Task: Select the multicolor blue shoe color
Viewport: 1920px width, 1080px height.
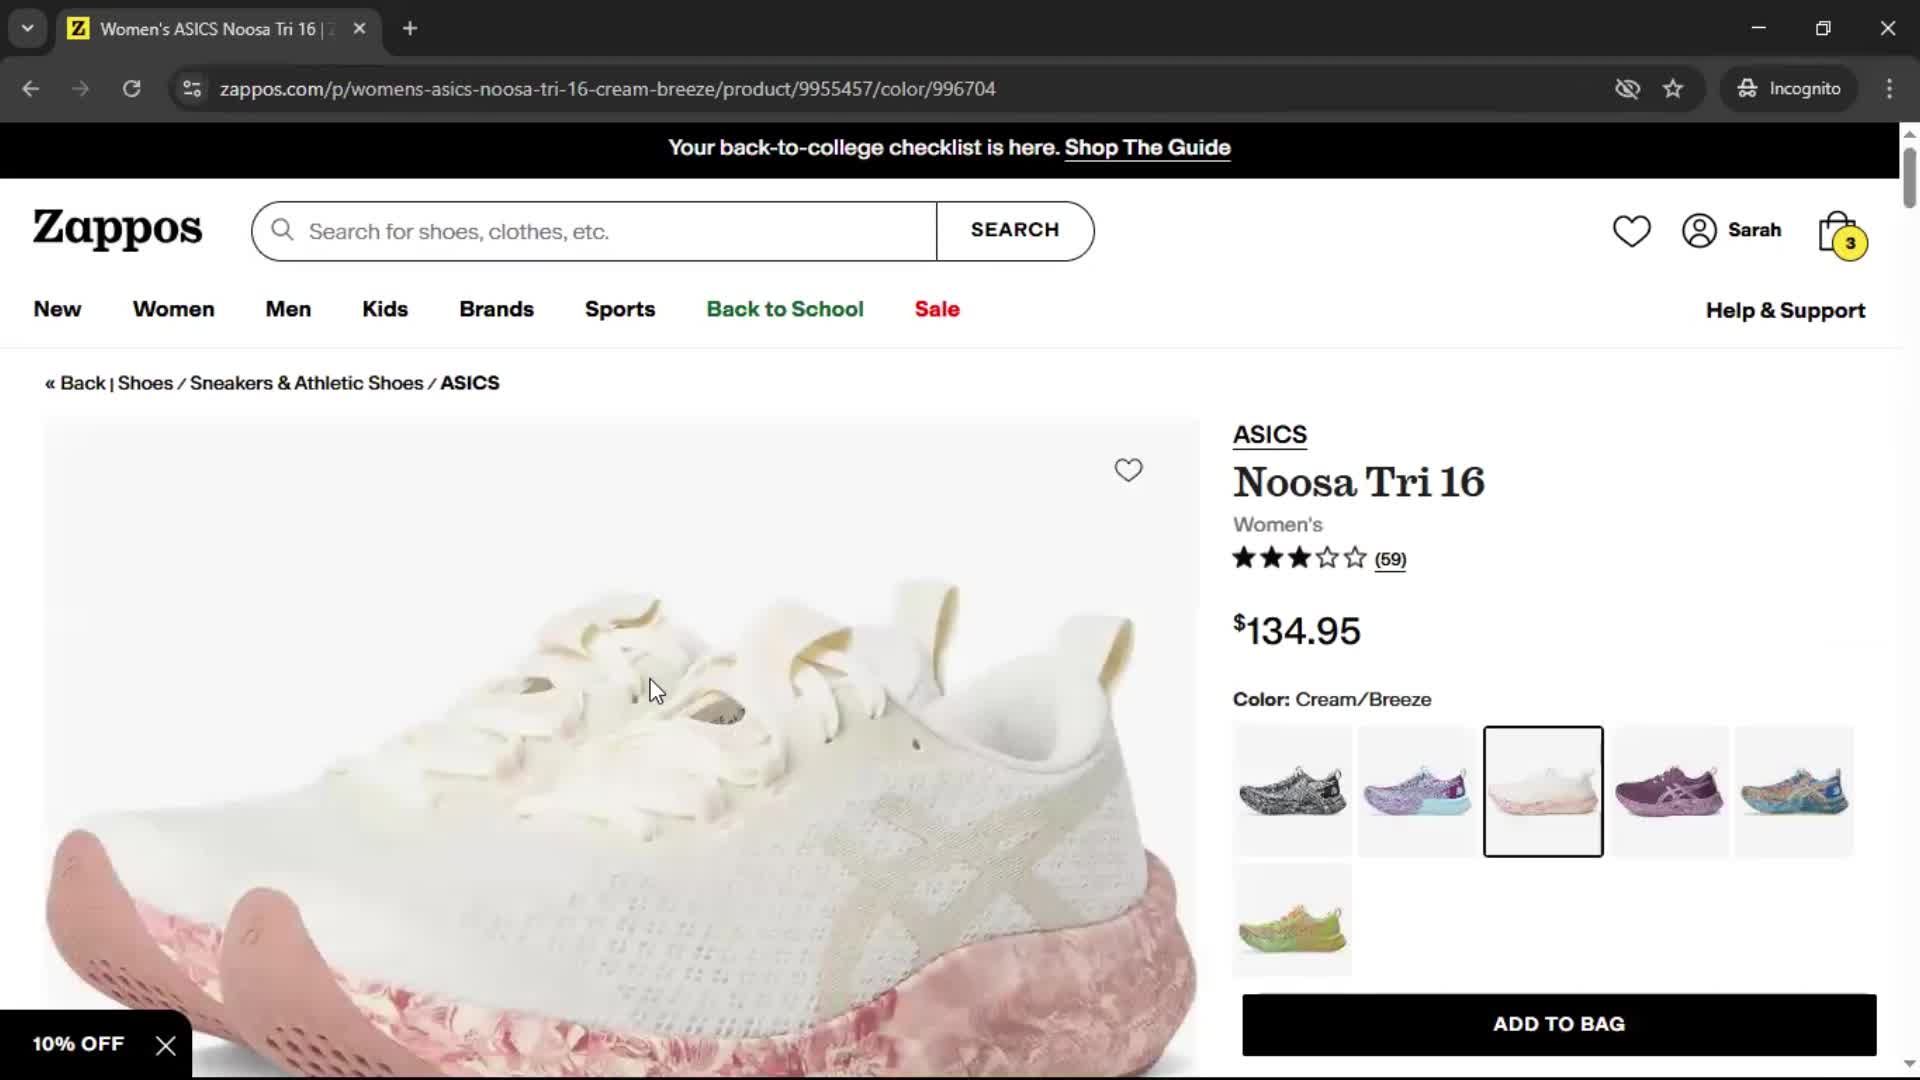Action: 1794,791
